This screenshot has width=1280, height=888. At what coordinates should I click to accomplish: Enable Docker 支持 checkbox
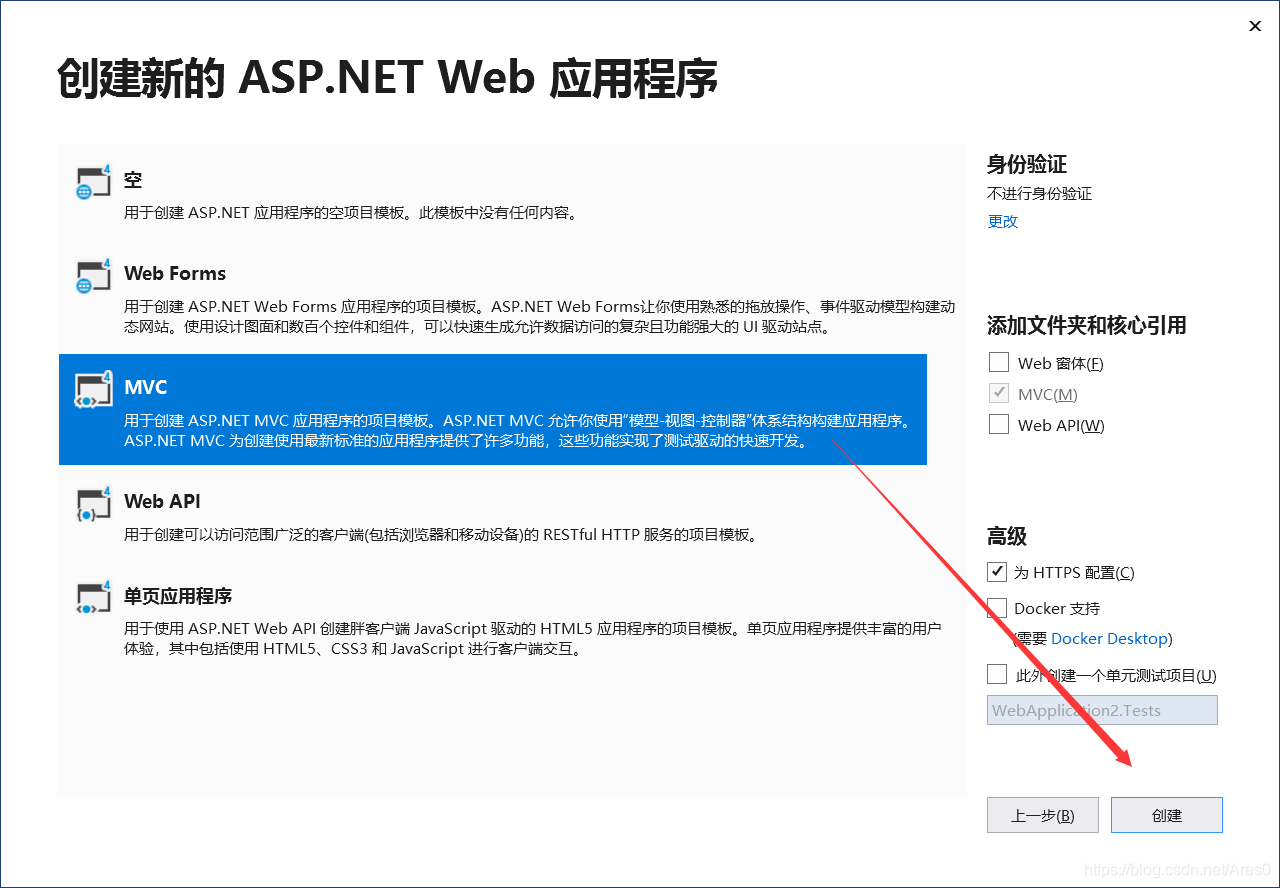pyautogui.click(x=996, y=608)
